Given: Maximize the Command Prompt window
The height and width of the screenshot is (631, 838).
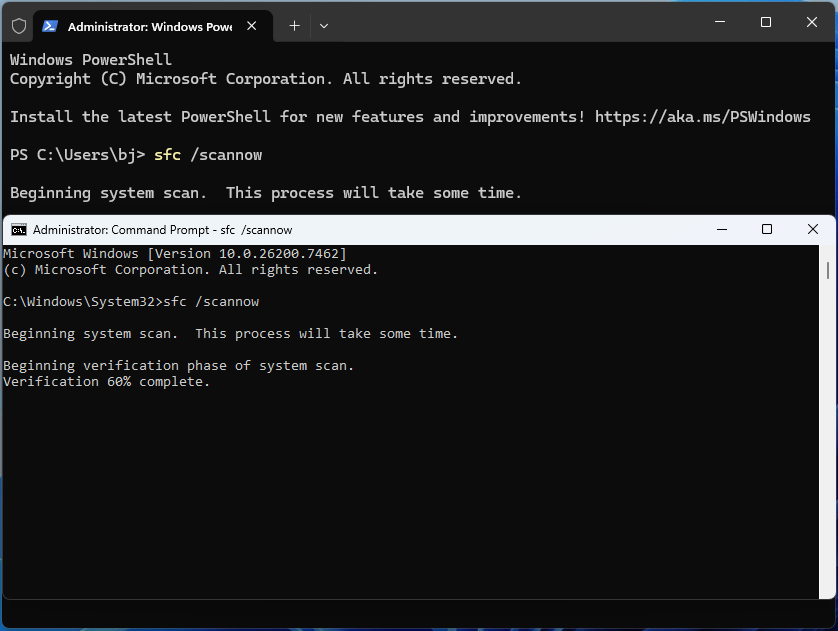Looking at the screenshot, I should [x=767, y=229].
